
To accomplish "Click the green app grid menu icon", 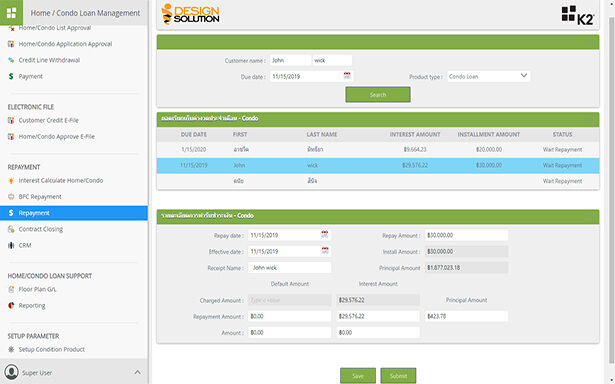I will (11, 13).
